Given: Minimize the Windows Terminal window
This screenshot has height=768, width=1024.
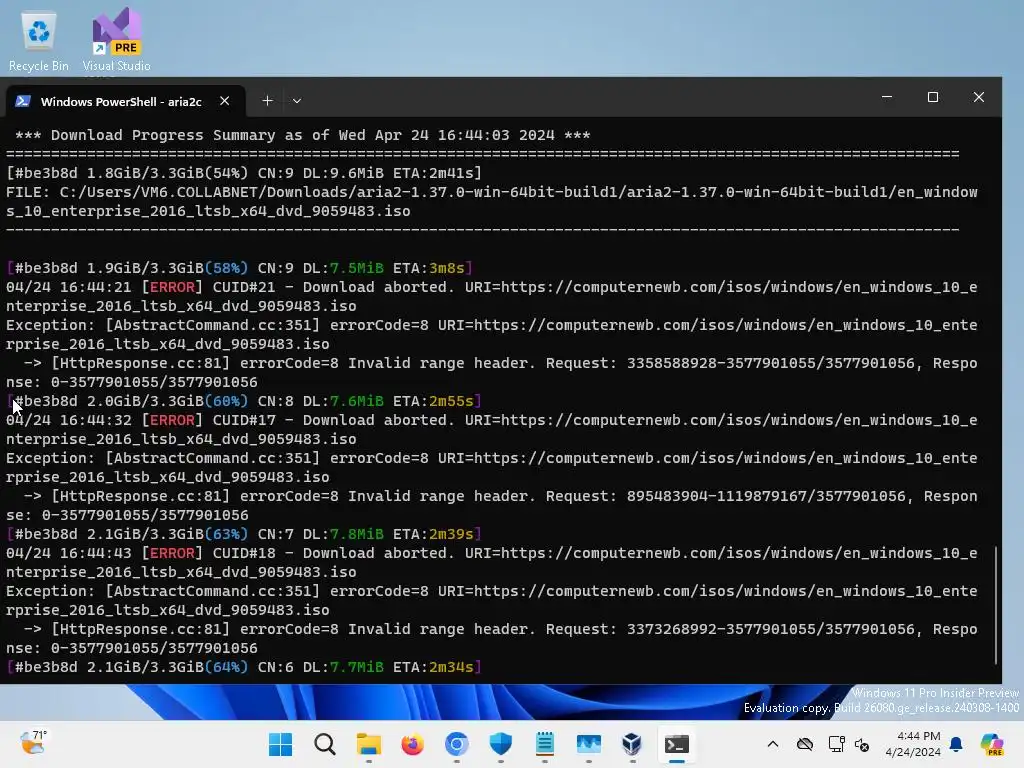Looking at the screenshot, I should [887, 97].
